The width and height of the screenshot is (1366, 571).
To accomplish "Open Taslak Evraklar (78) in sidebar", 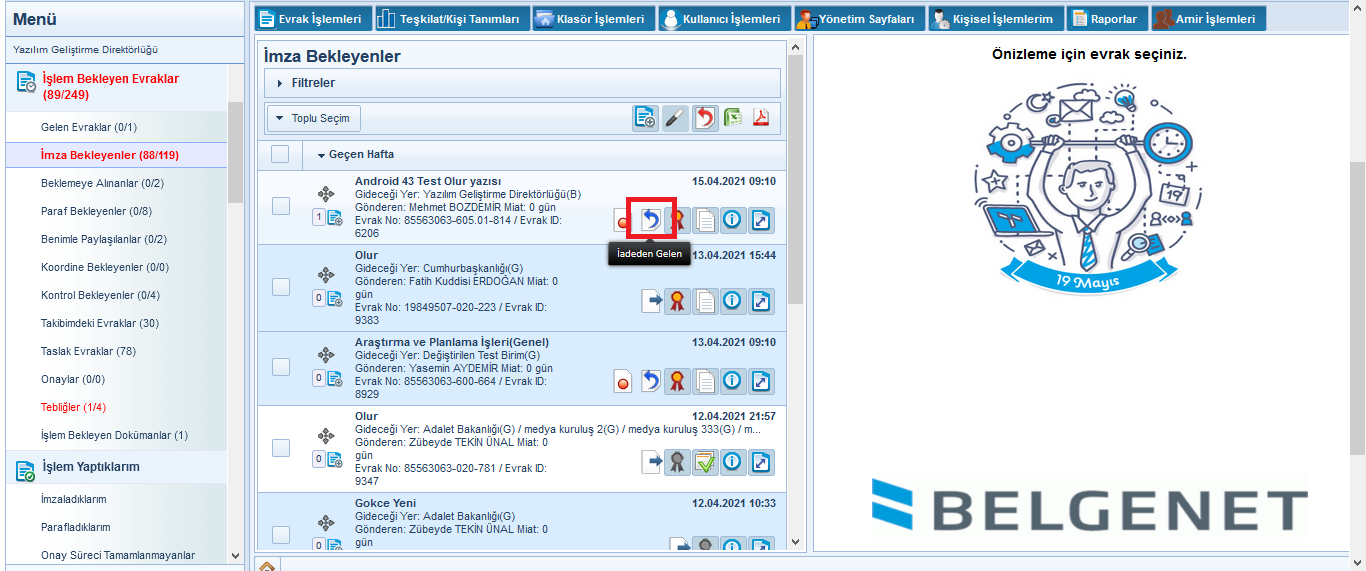I will click(88, 351).
